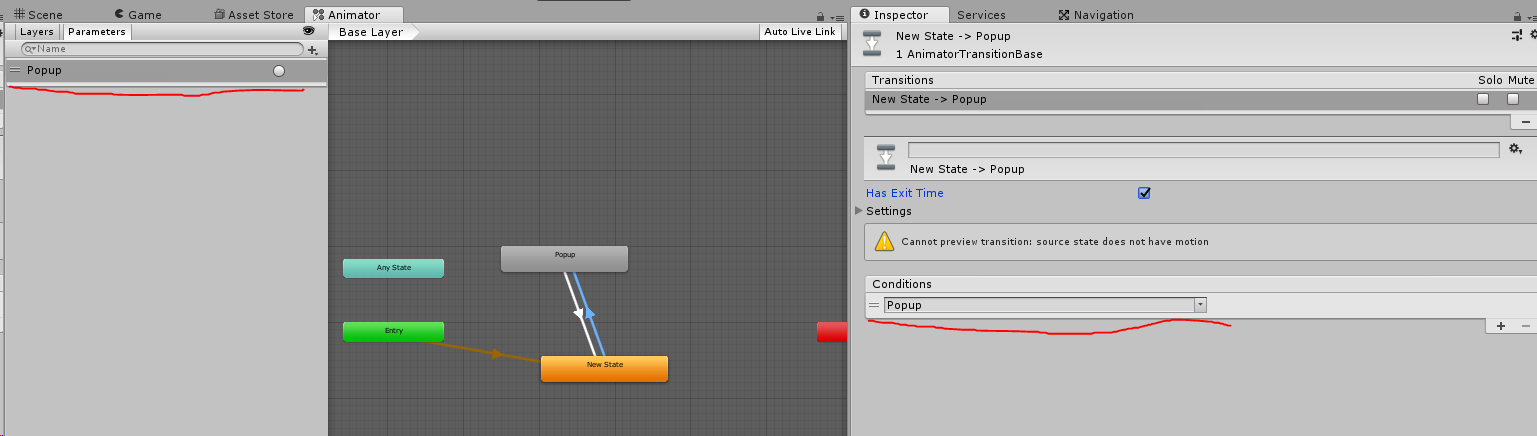1537x436 pixels.
Task: Select Entry to New State transition arrow
Action: coord(495,352)
